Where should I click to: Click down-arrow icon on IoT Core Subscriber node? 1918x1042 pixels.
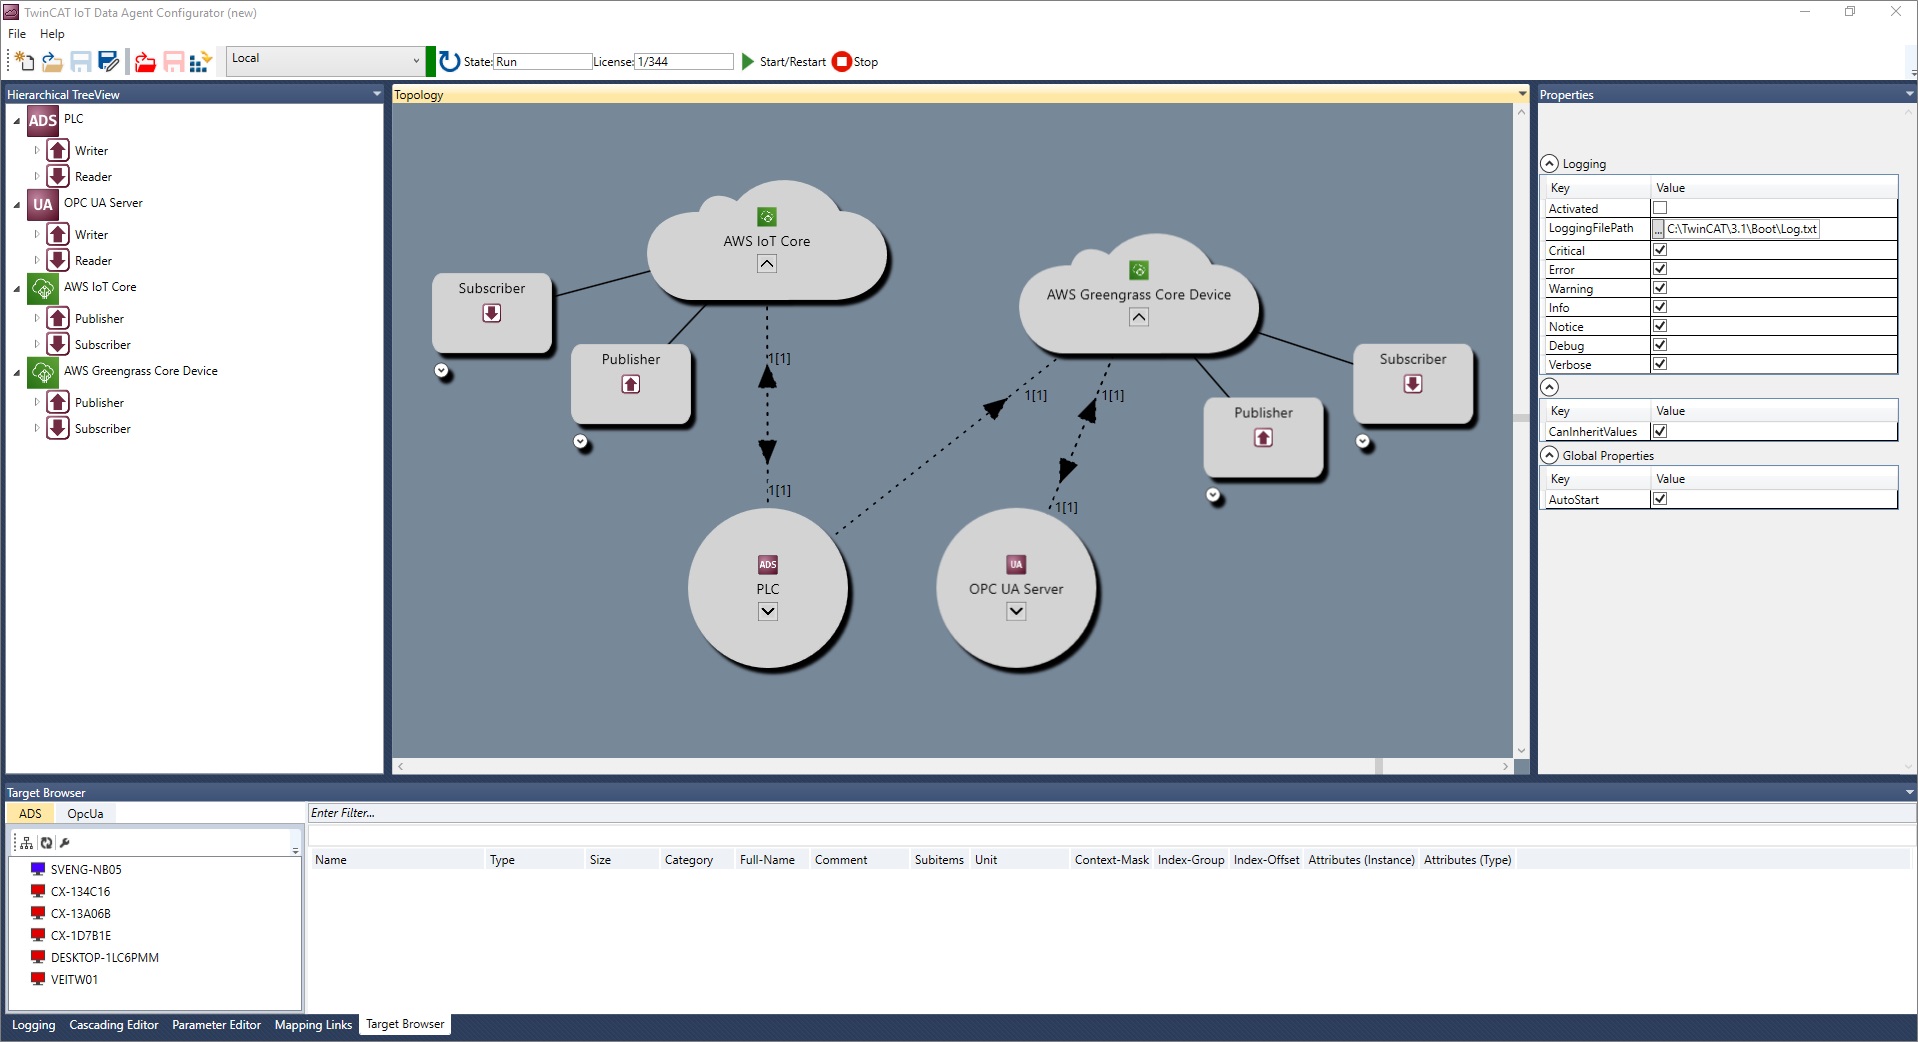pos(492,314)
